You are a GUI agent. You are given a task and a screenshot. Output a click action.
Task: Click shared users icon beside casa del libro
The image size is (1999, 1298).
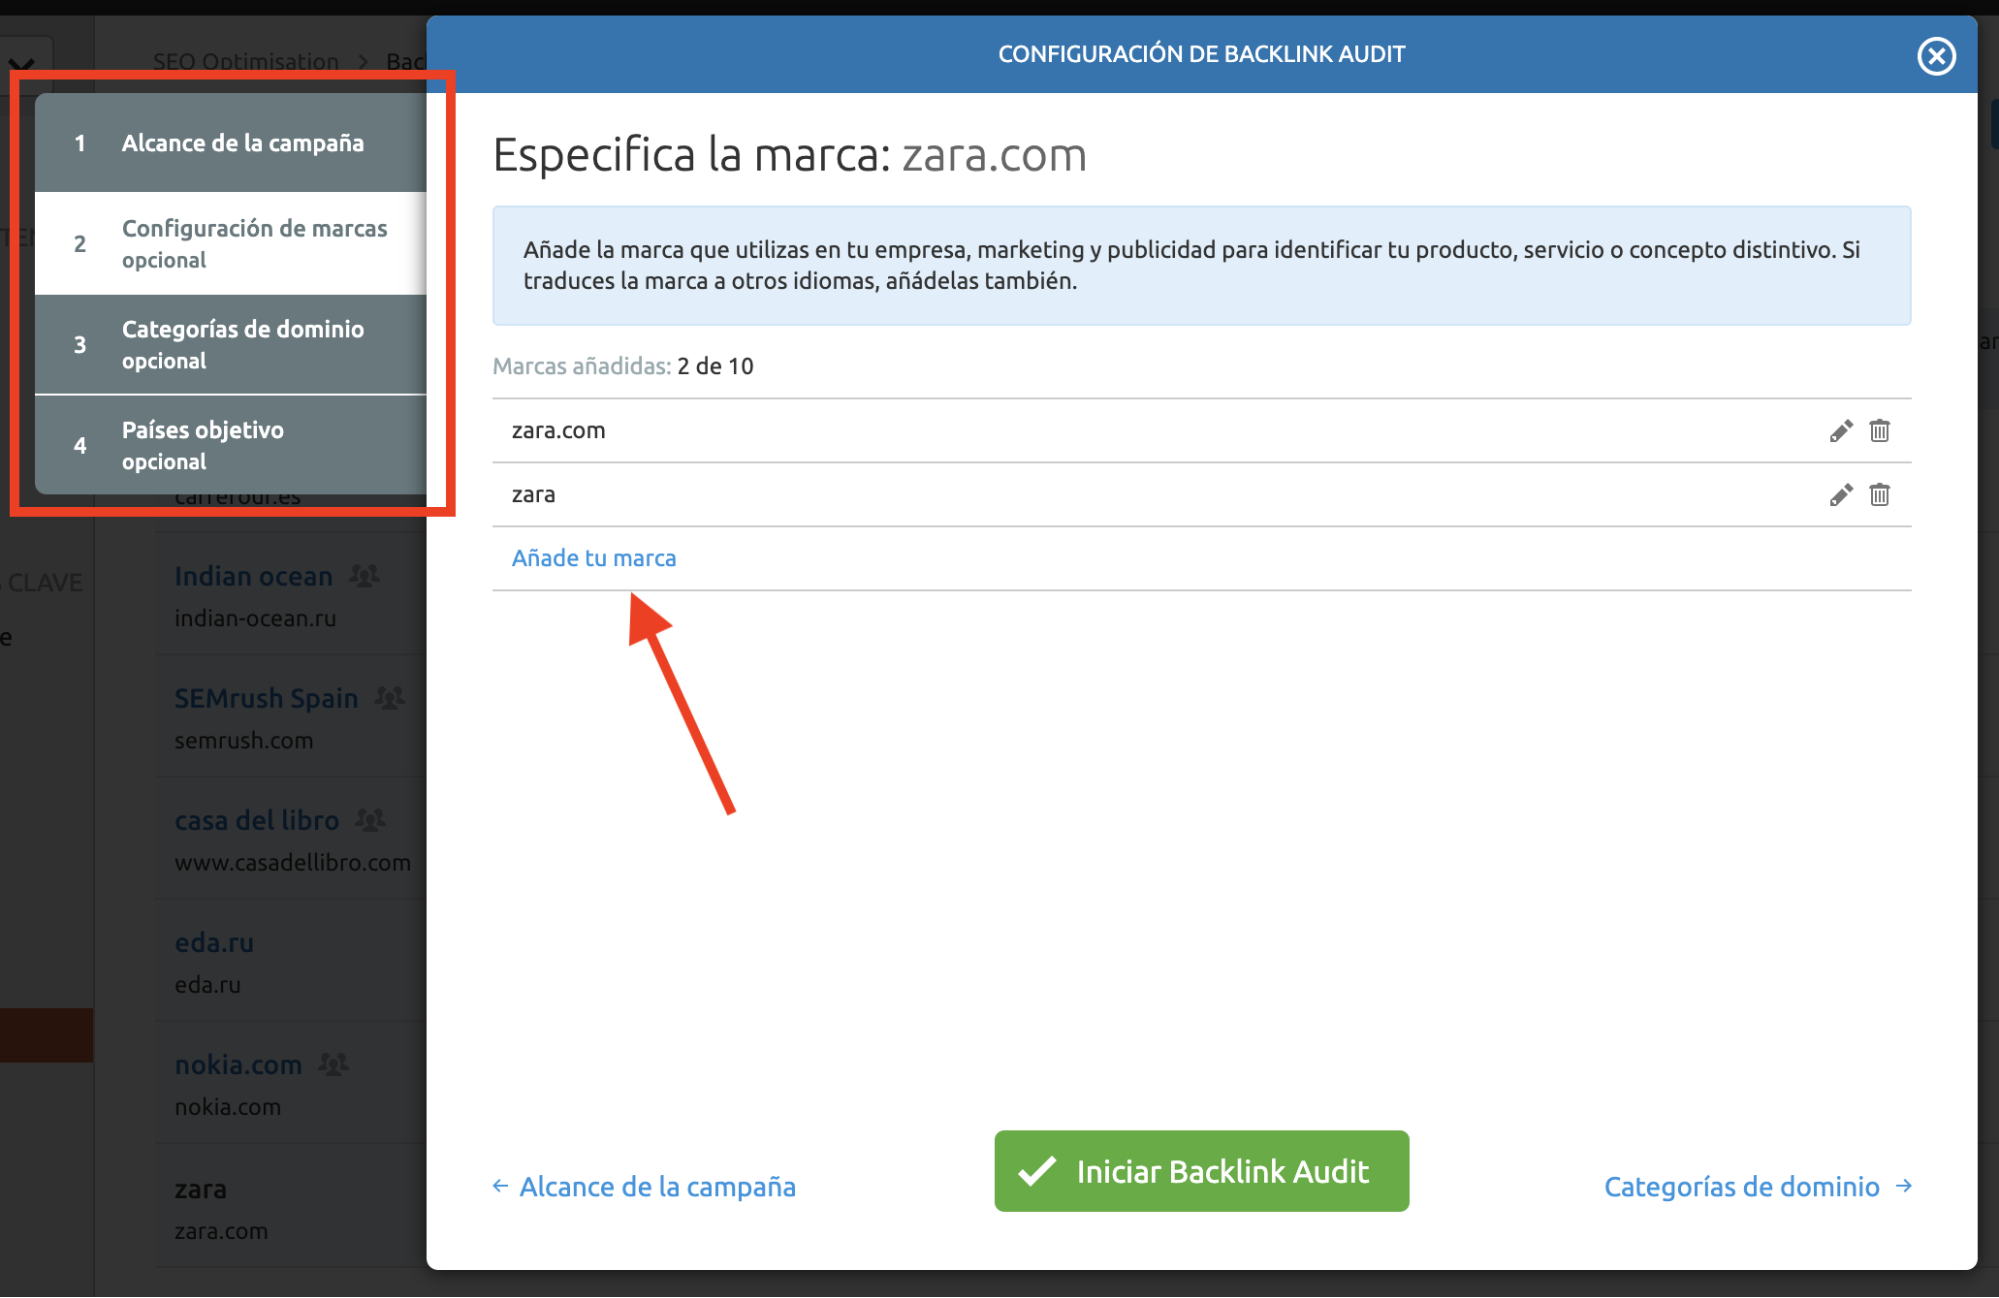pyautogui.click(x=370, y=820)
